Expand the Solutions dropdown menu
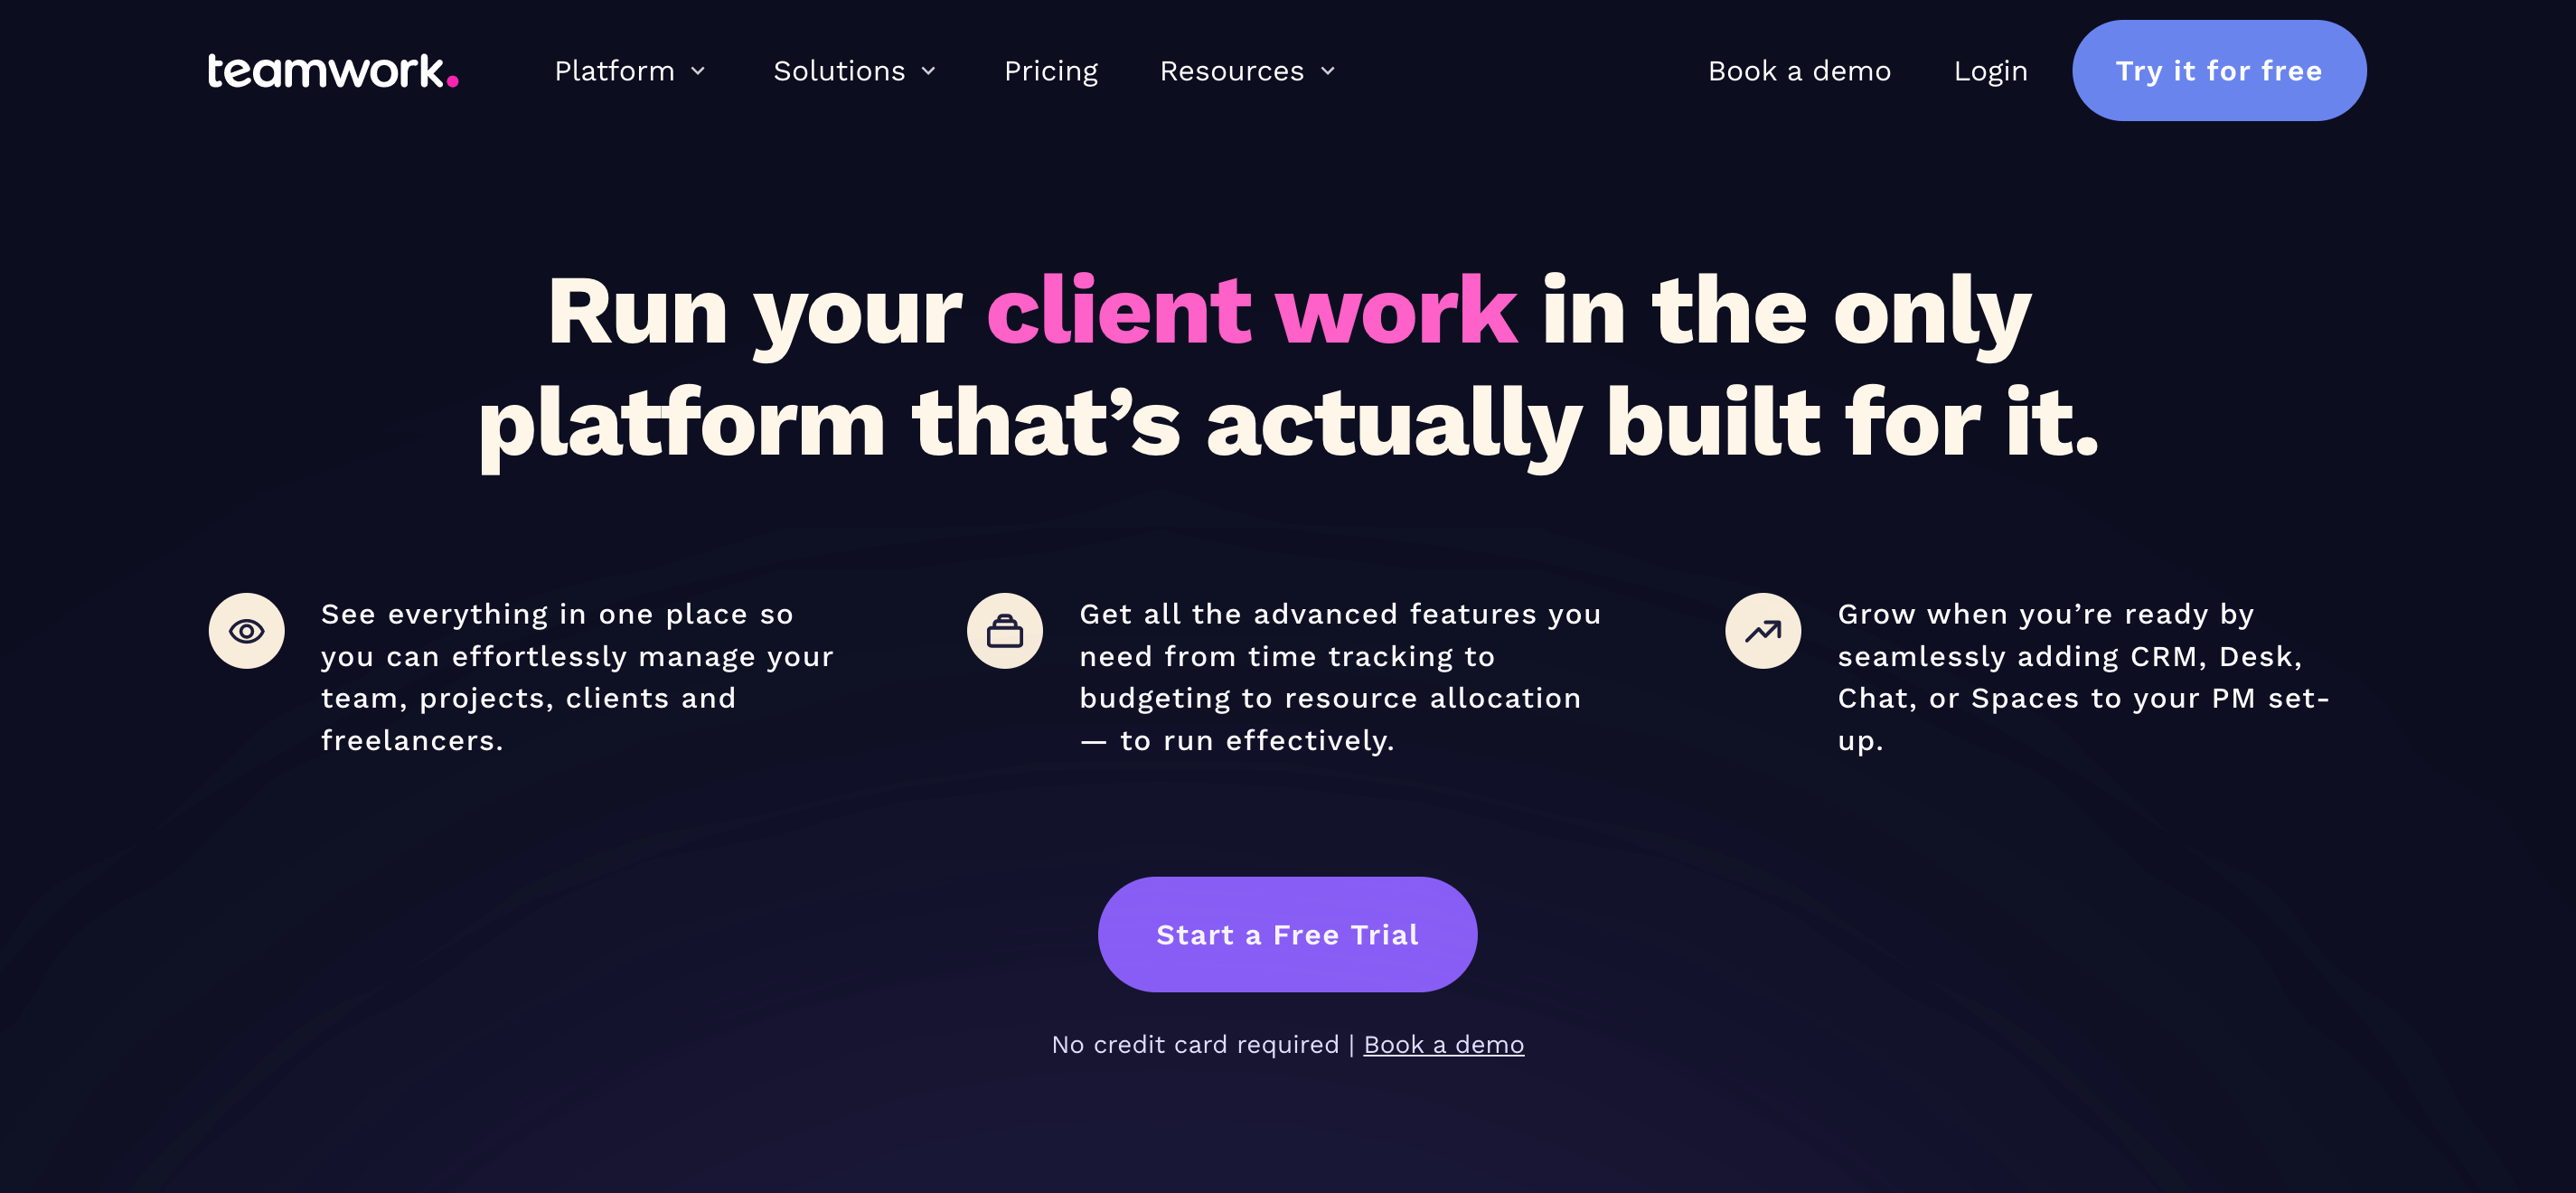The width and height of the screenshot is (2576, 1193). 856,69
